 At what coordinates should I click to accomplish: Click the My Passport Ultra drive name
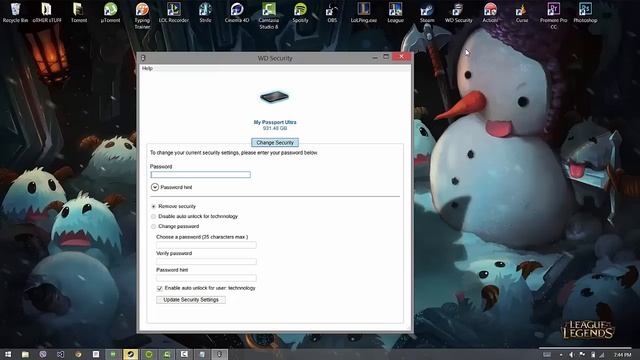click(275, 122)
